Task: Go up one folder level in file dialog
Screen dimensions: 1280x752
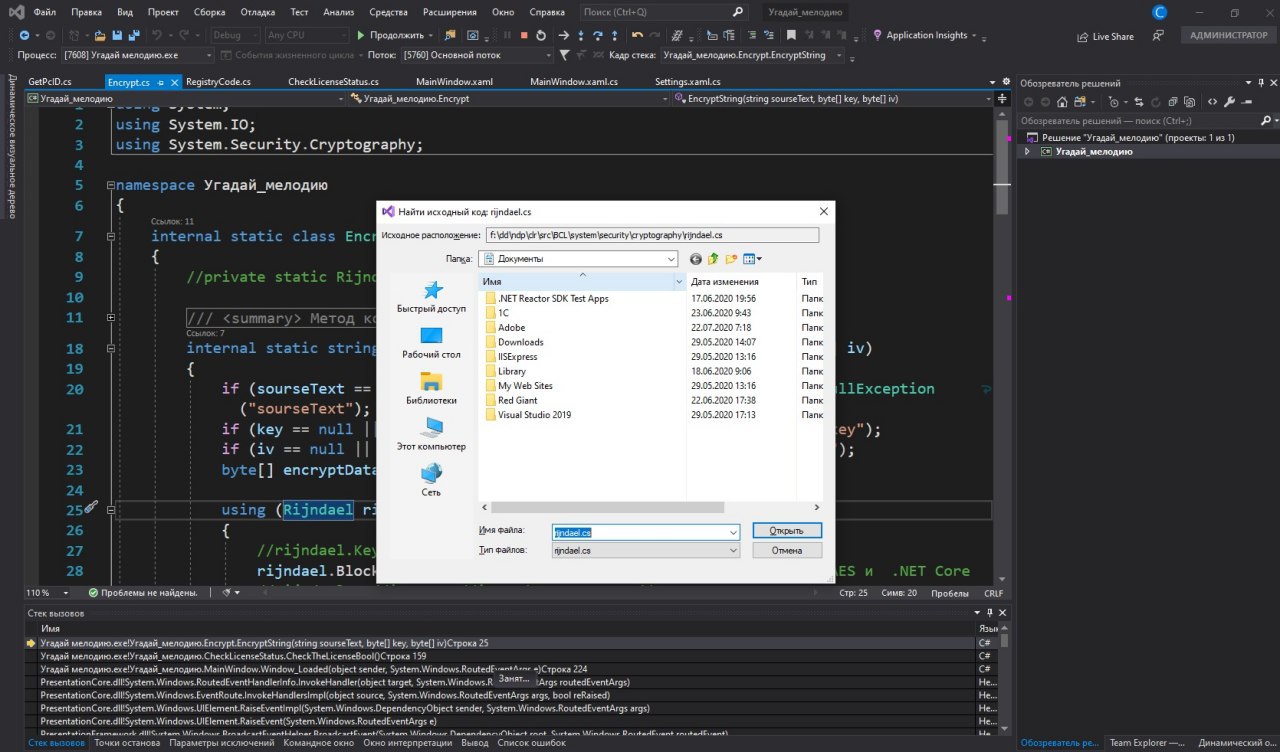Action: click(713, 259)
